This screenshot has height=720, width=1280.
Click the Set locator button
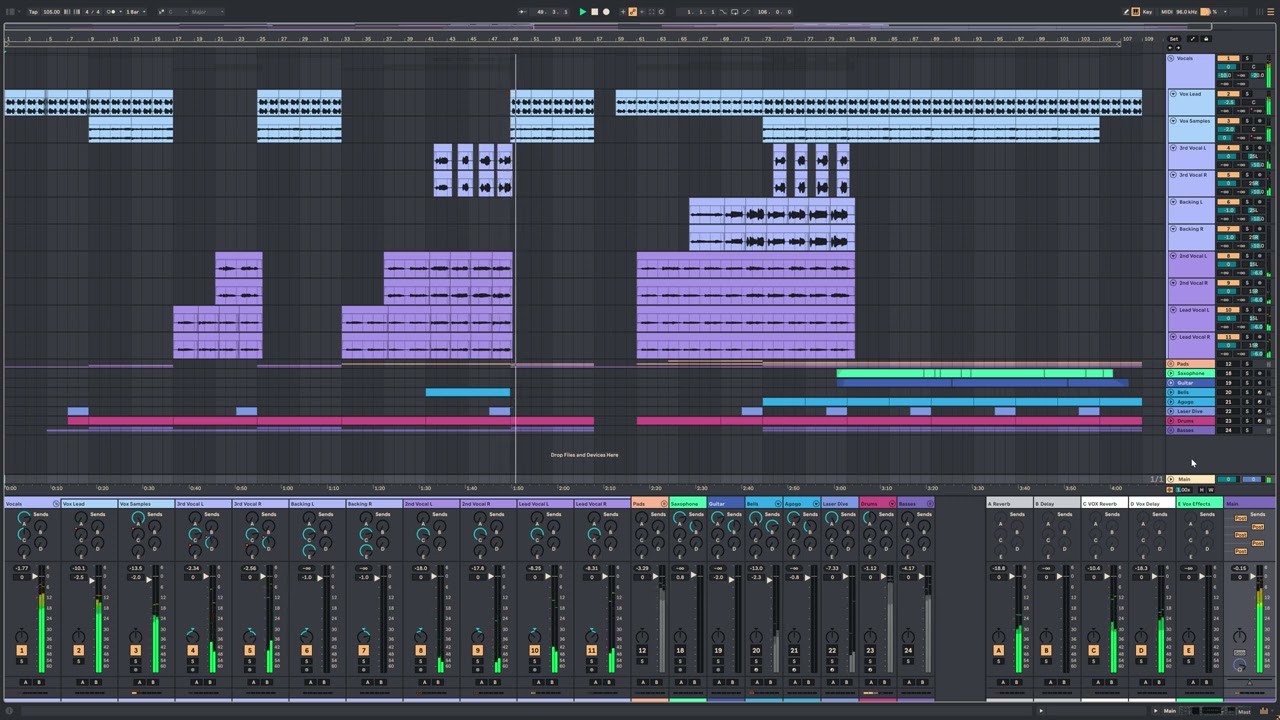[1174, 39]
